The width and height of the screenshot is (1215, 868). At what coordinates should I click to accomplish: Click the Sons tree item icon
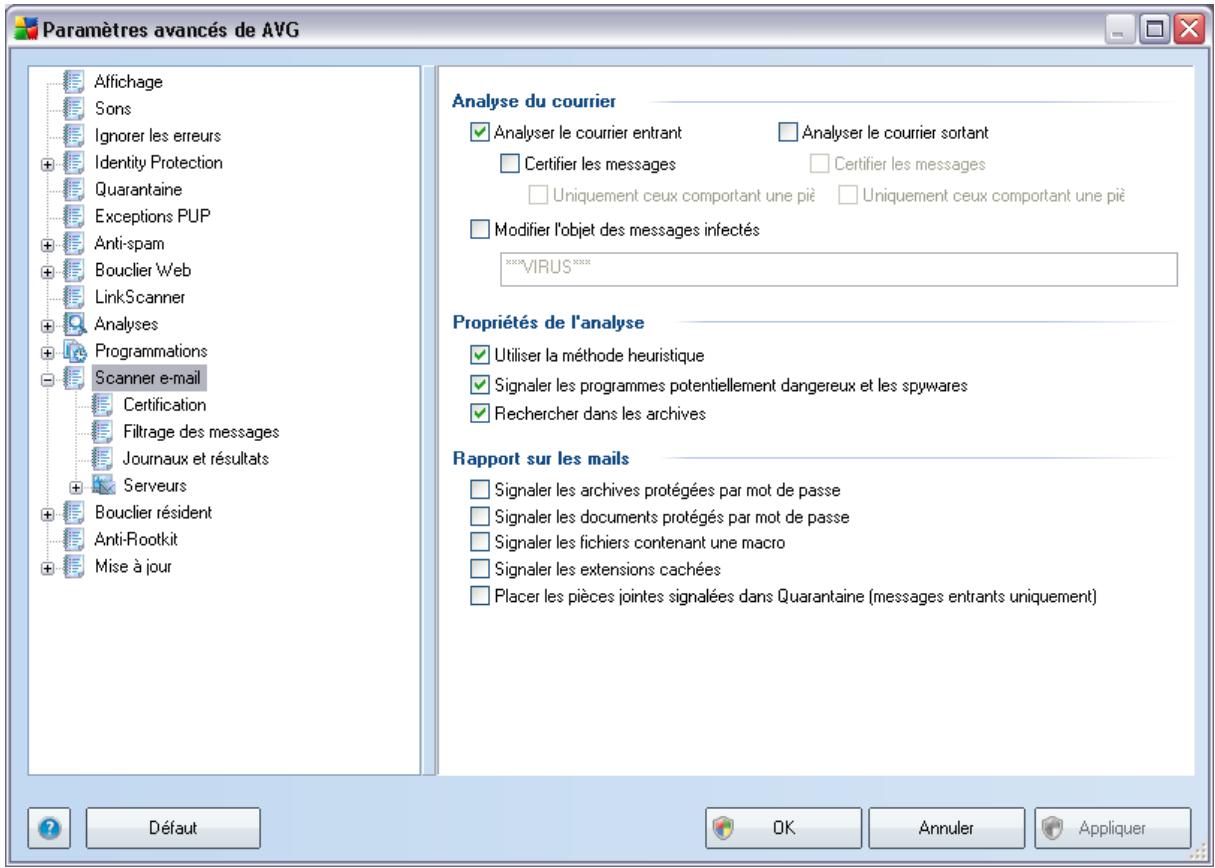point(72,107)
